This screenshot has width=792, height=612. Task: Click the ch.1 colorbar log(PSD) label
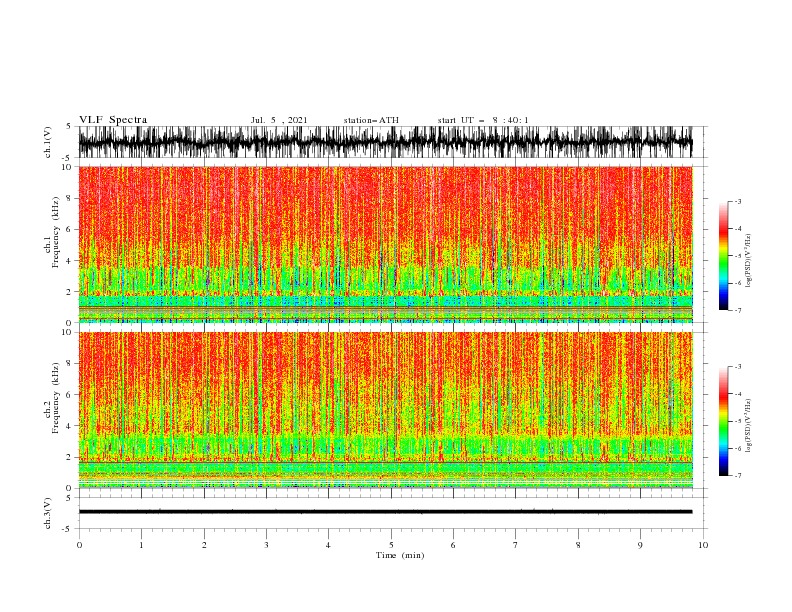pyautogui.click(x=748, y=261)
